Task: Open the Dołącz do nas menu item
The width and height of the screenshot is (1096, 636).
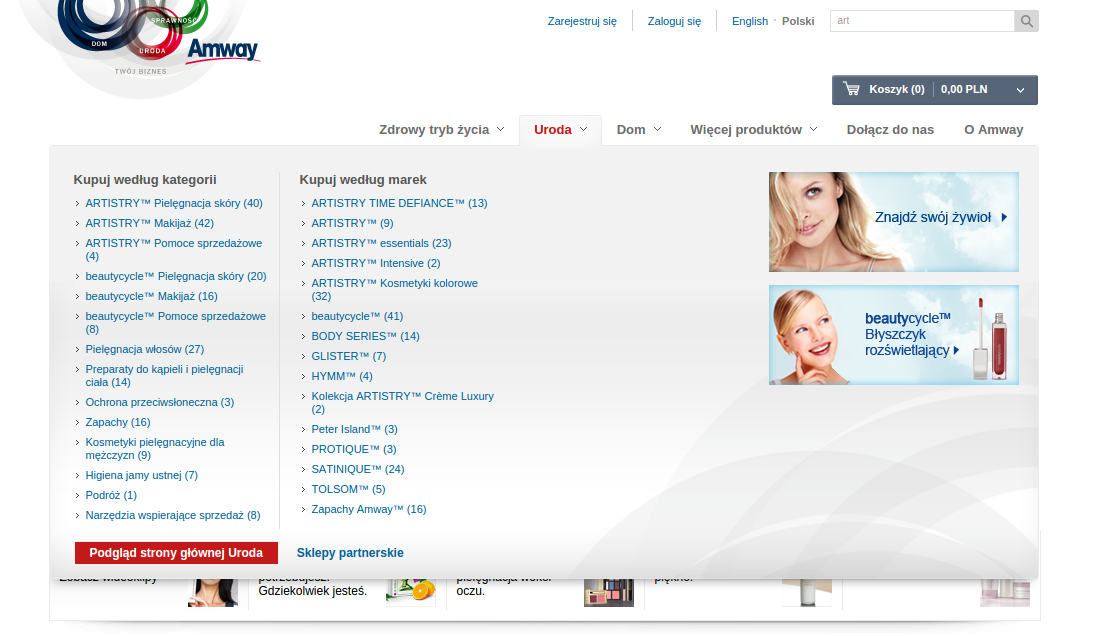Action: click(x=890, y=130)
